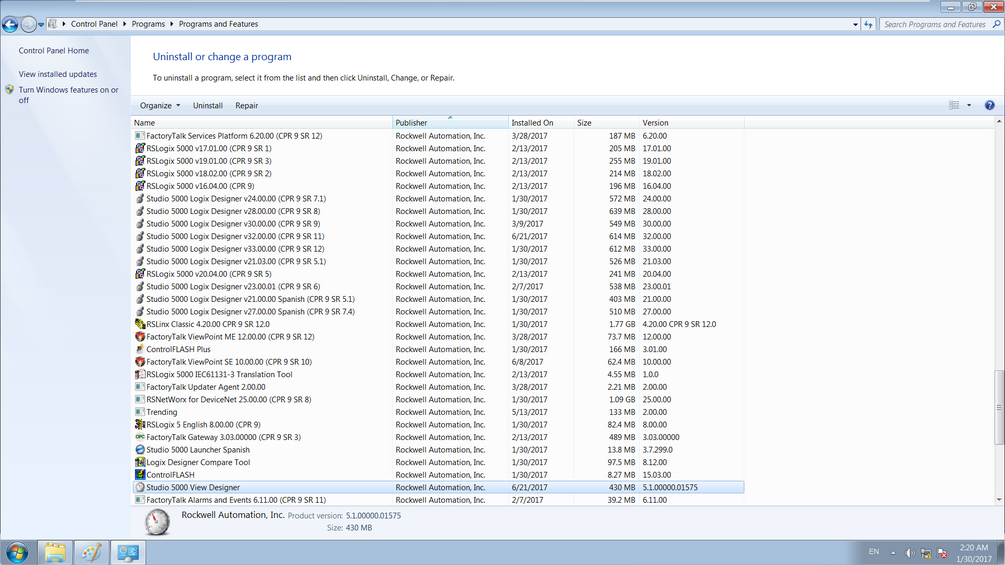Click Repair in the toolbar

pos(246,106)
